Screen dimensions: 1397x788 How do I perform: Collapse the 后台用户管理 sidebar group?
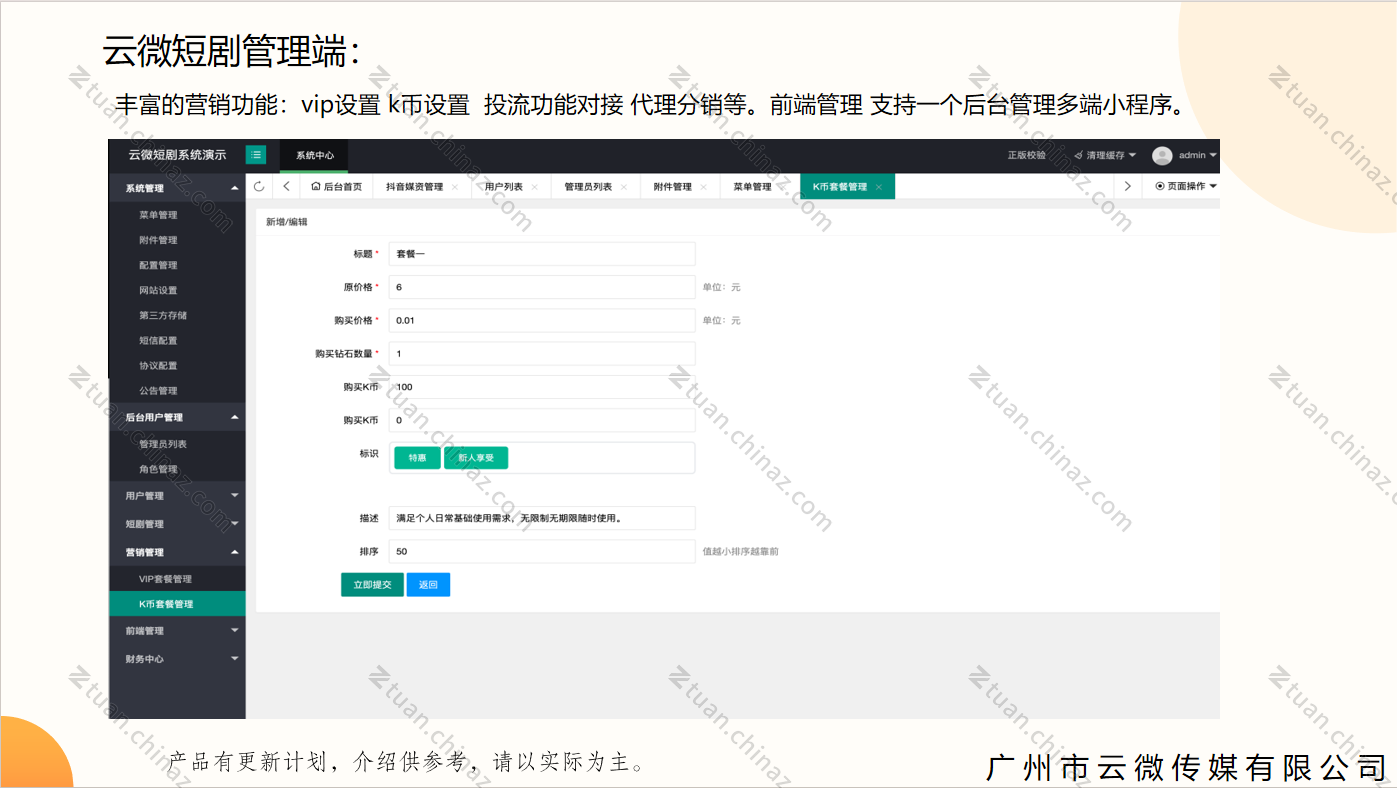click(177, 417)
